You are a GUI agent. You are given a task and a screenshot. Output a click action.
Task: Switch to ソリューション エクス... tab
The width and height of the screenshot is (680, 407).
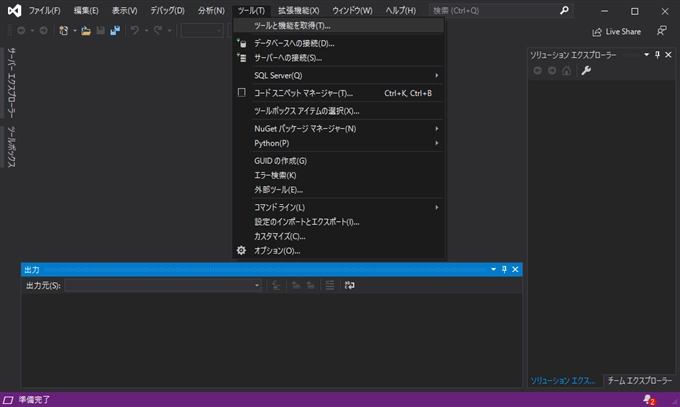click(563, 381)
